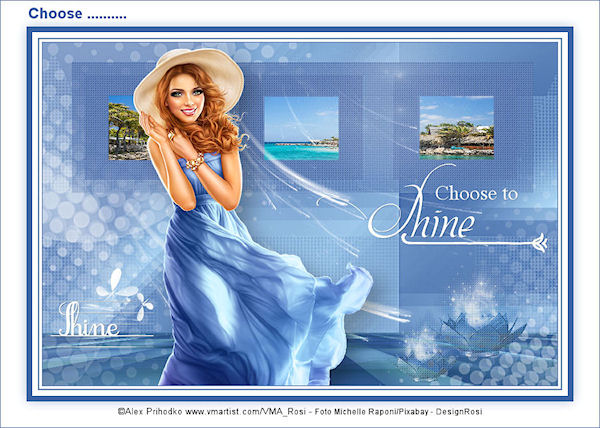
Task: Click the copyright credit line below the image
Action: (x=300, y=412)
